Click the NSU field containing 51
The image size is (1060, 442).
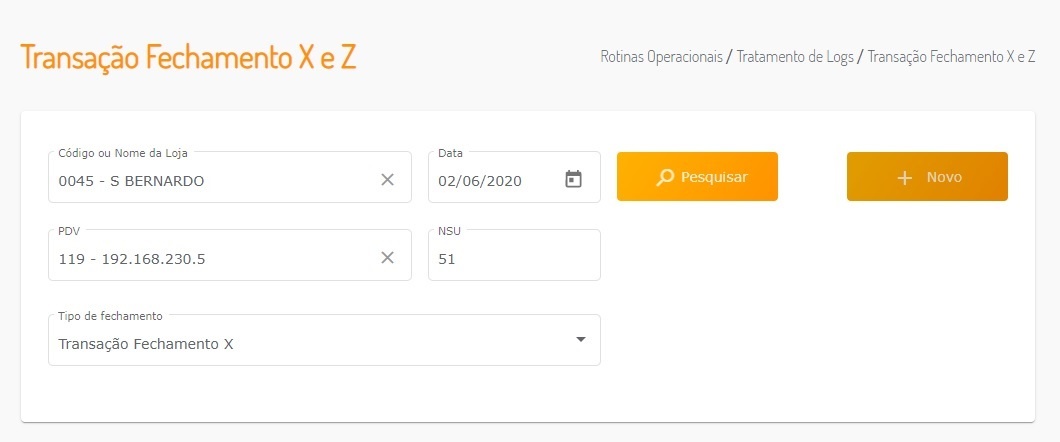click(513, 259)
